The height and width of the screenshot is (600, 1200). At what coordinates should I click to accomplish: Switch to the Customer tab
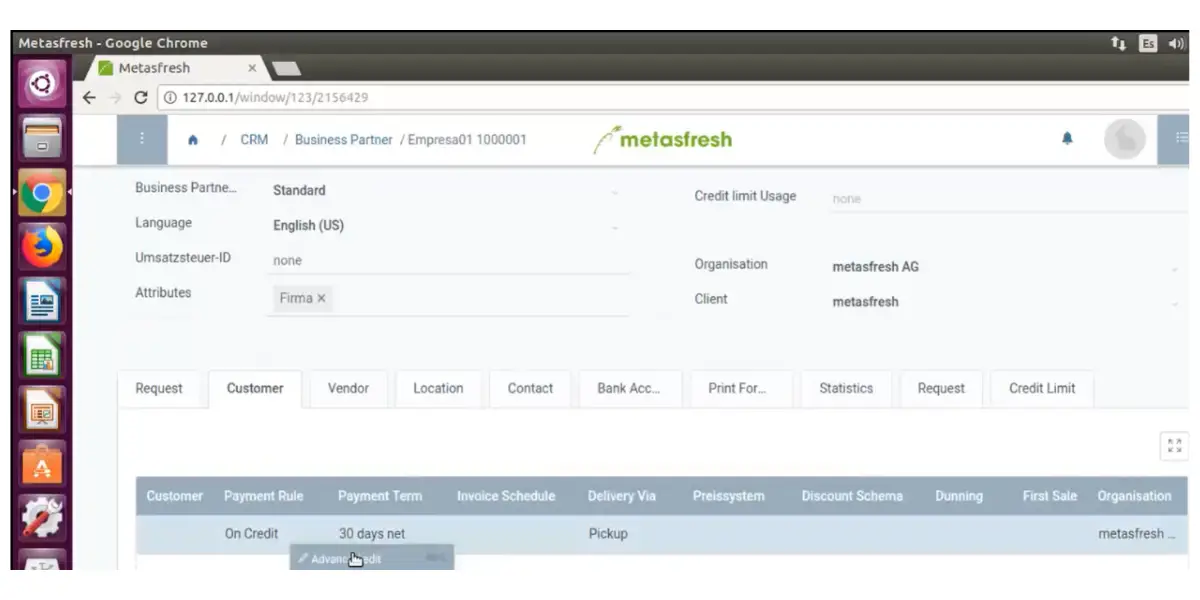tap(255, 388)
